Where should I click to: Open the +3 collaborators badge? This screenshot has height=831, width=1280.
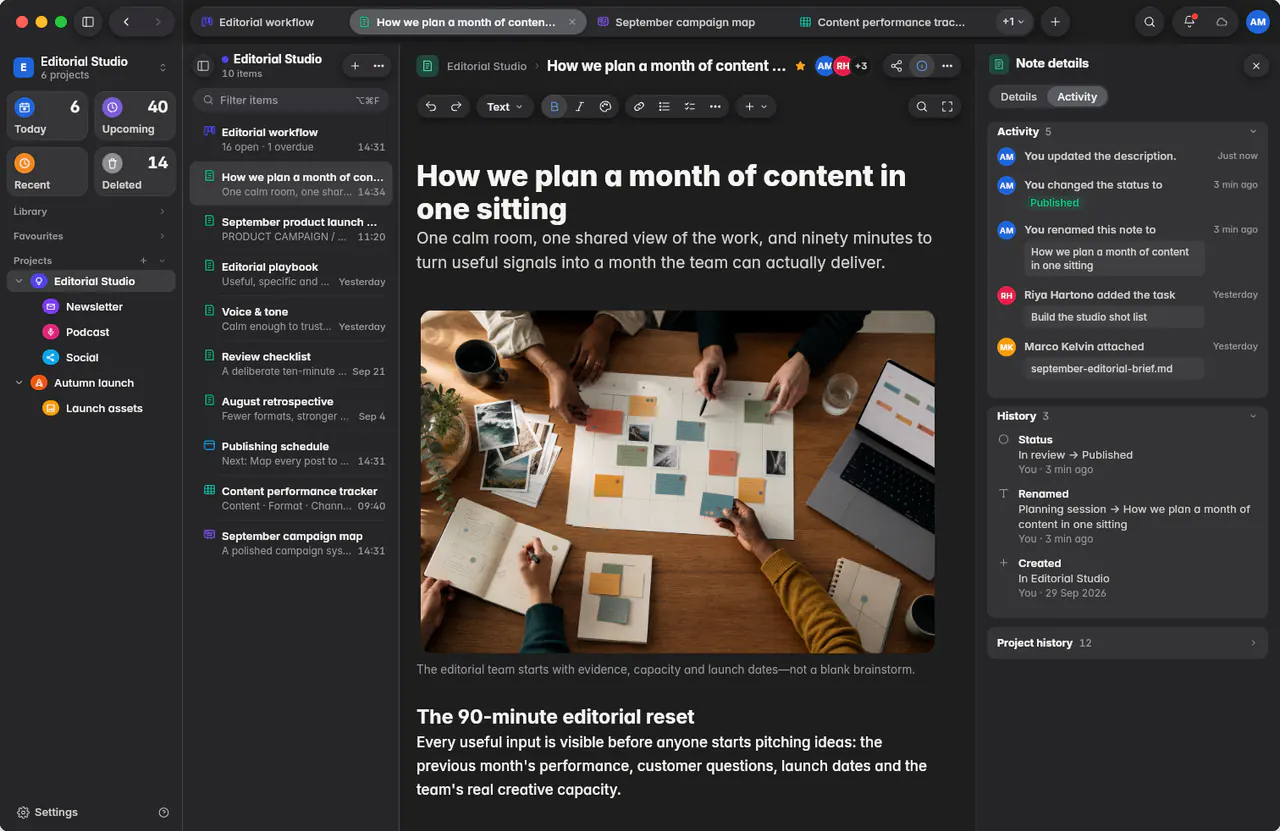861,66
